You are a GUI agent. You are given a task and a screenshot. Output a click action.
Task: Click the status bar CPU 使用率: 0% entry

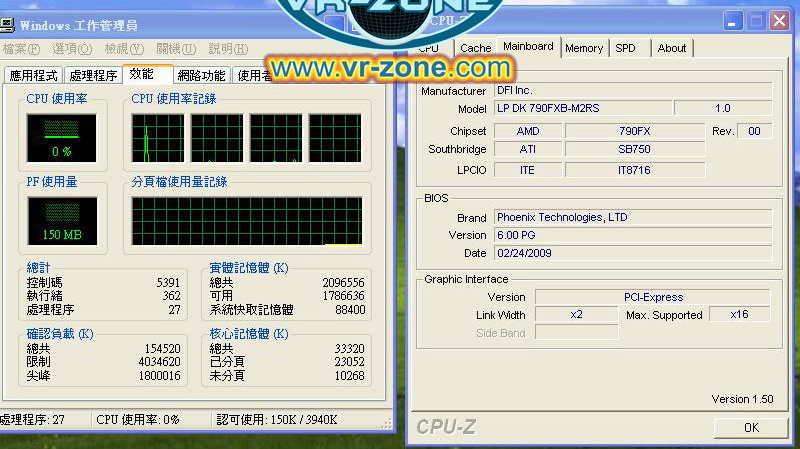click(138, 420)
